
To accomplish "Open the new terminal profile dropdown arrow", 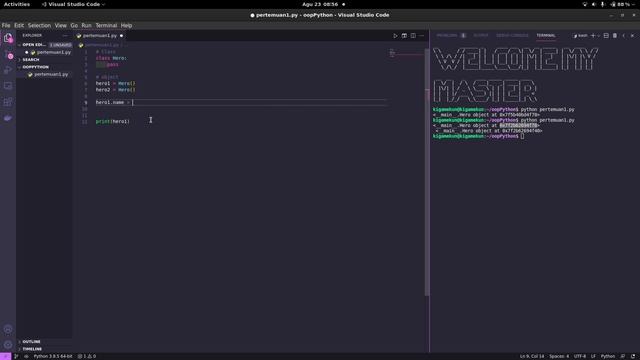I will pos(599,36).
